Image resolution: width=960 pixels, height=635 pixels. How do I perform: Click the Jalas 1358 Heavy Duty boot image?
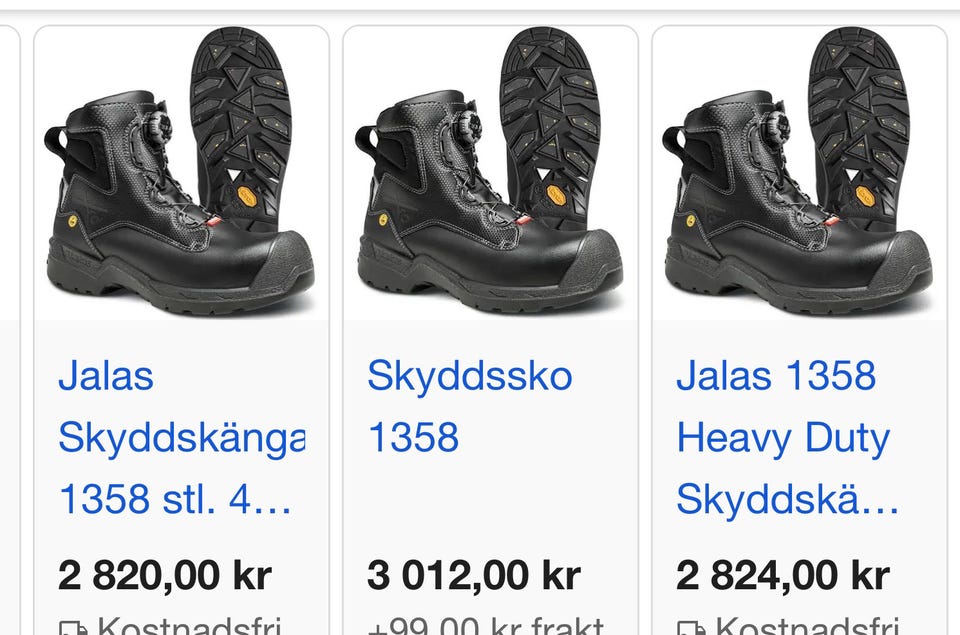pyautogui.click(x=800, y=173)
